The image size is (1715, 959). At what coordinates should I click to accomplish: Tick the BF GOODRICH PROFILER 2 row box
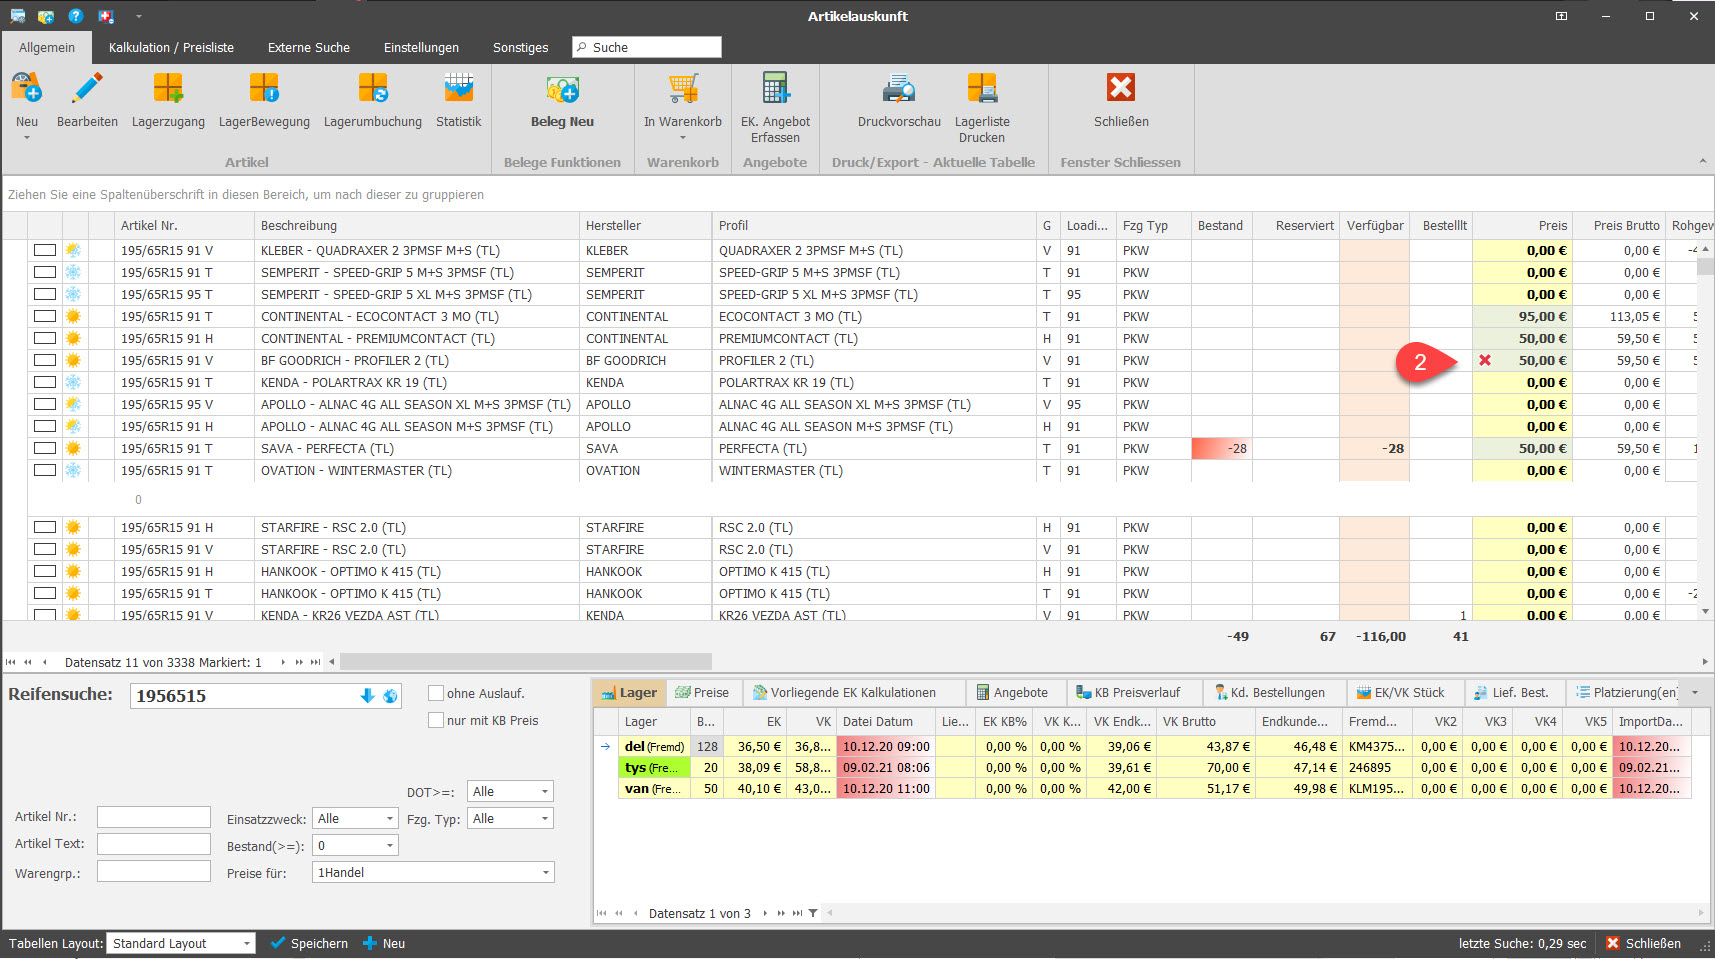[45, 360]
